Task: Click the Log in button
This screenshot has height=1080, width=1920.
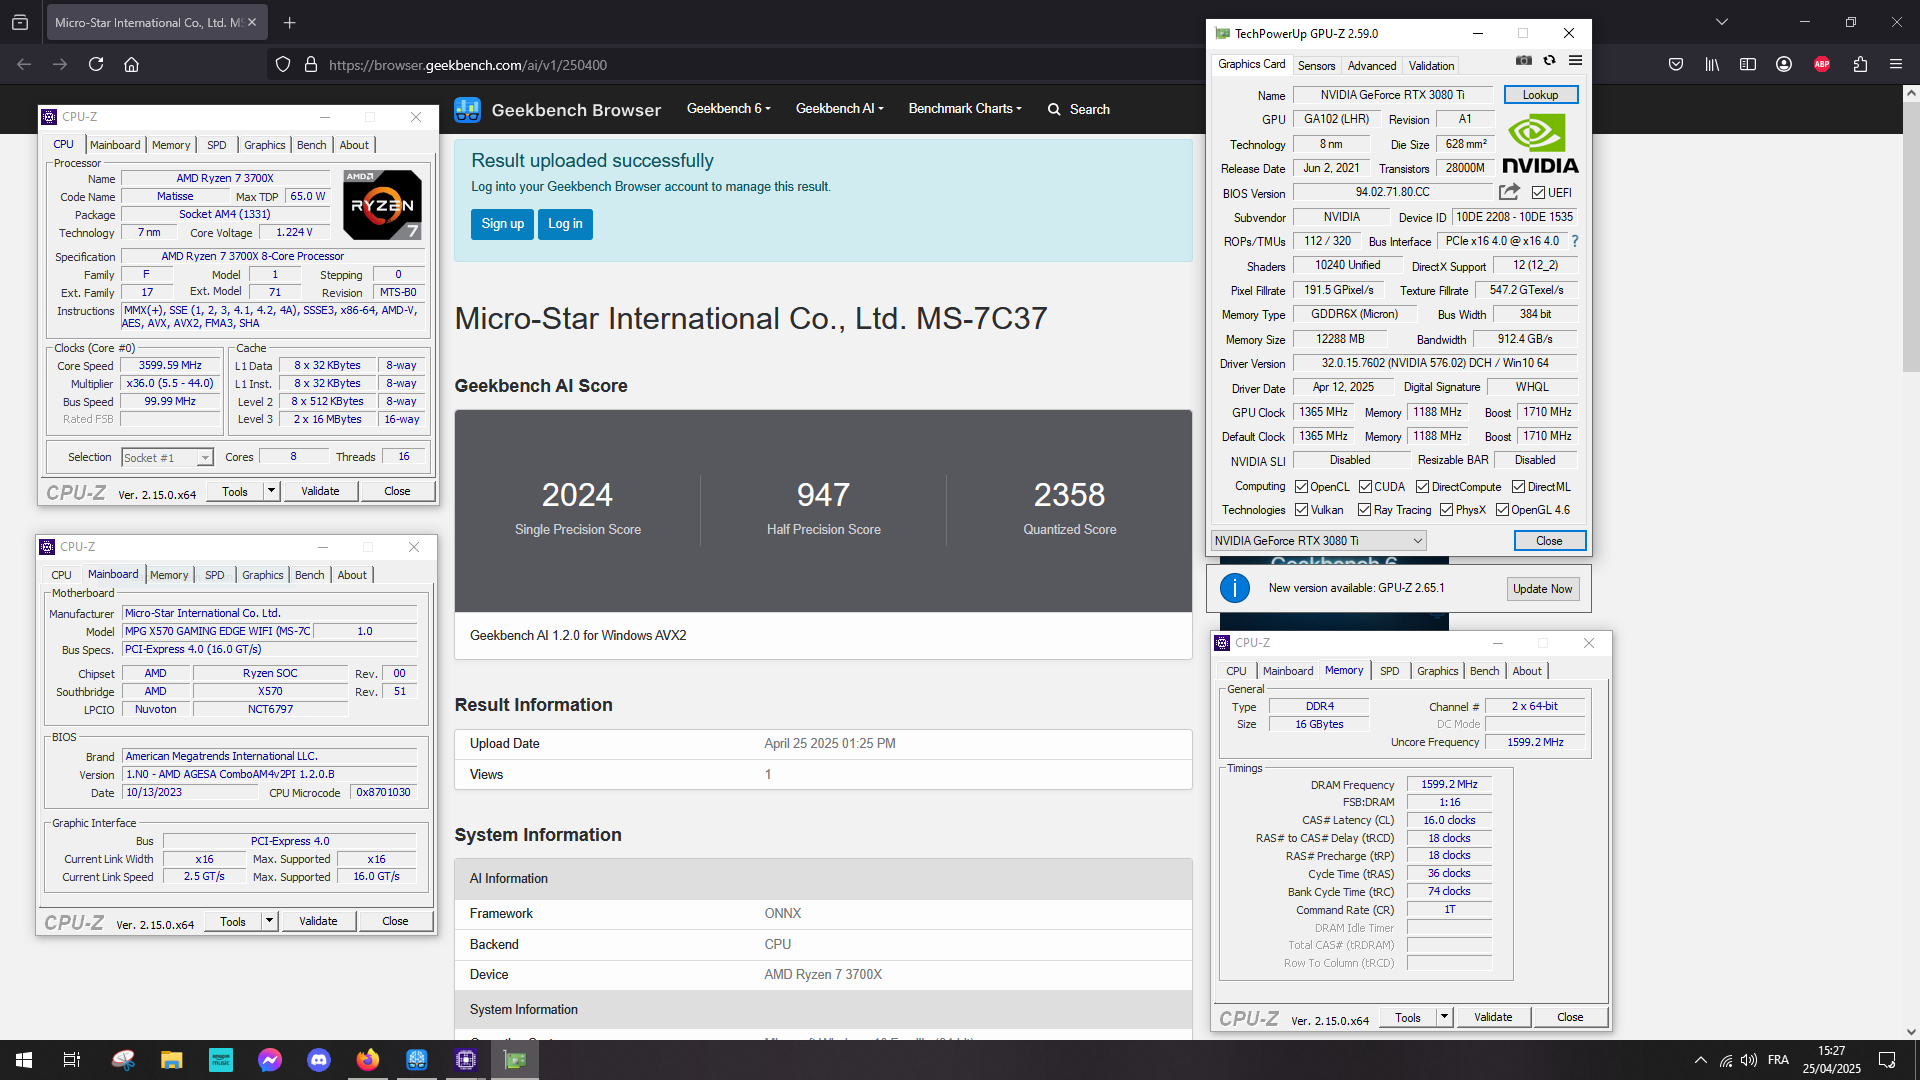Action: (x=565, y=224)
